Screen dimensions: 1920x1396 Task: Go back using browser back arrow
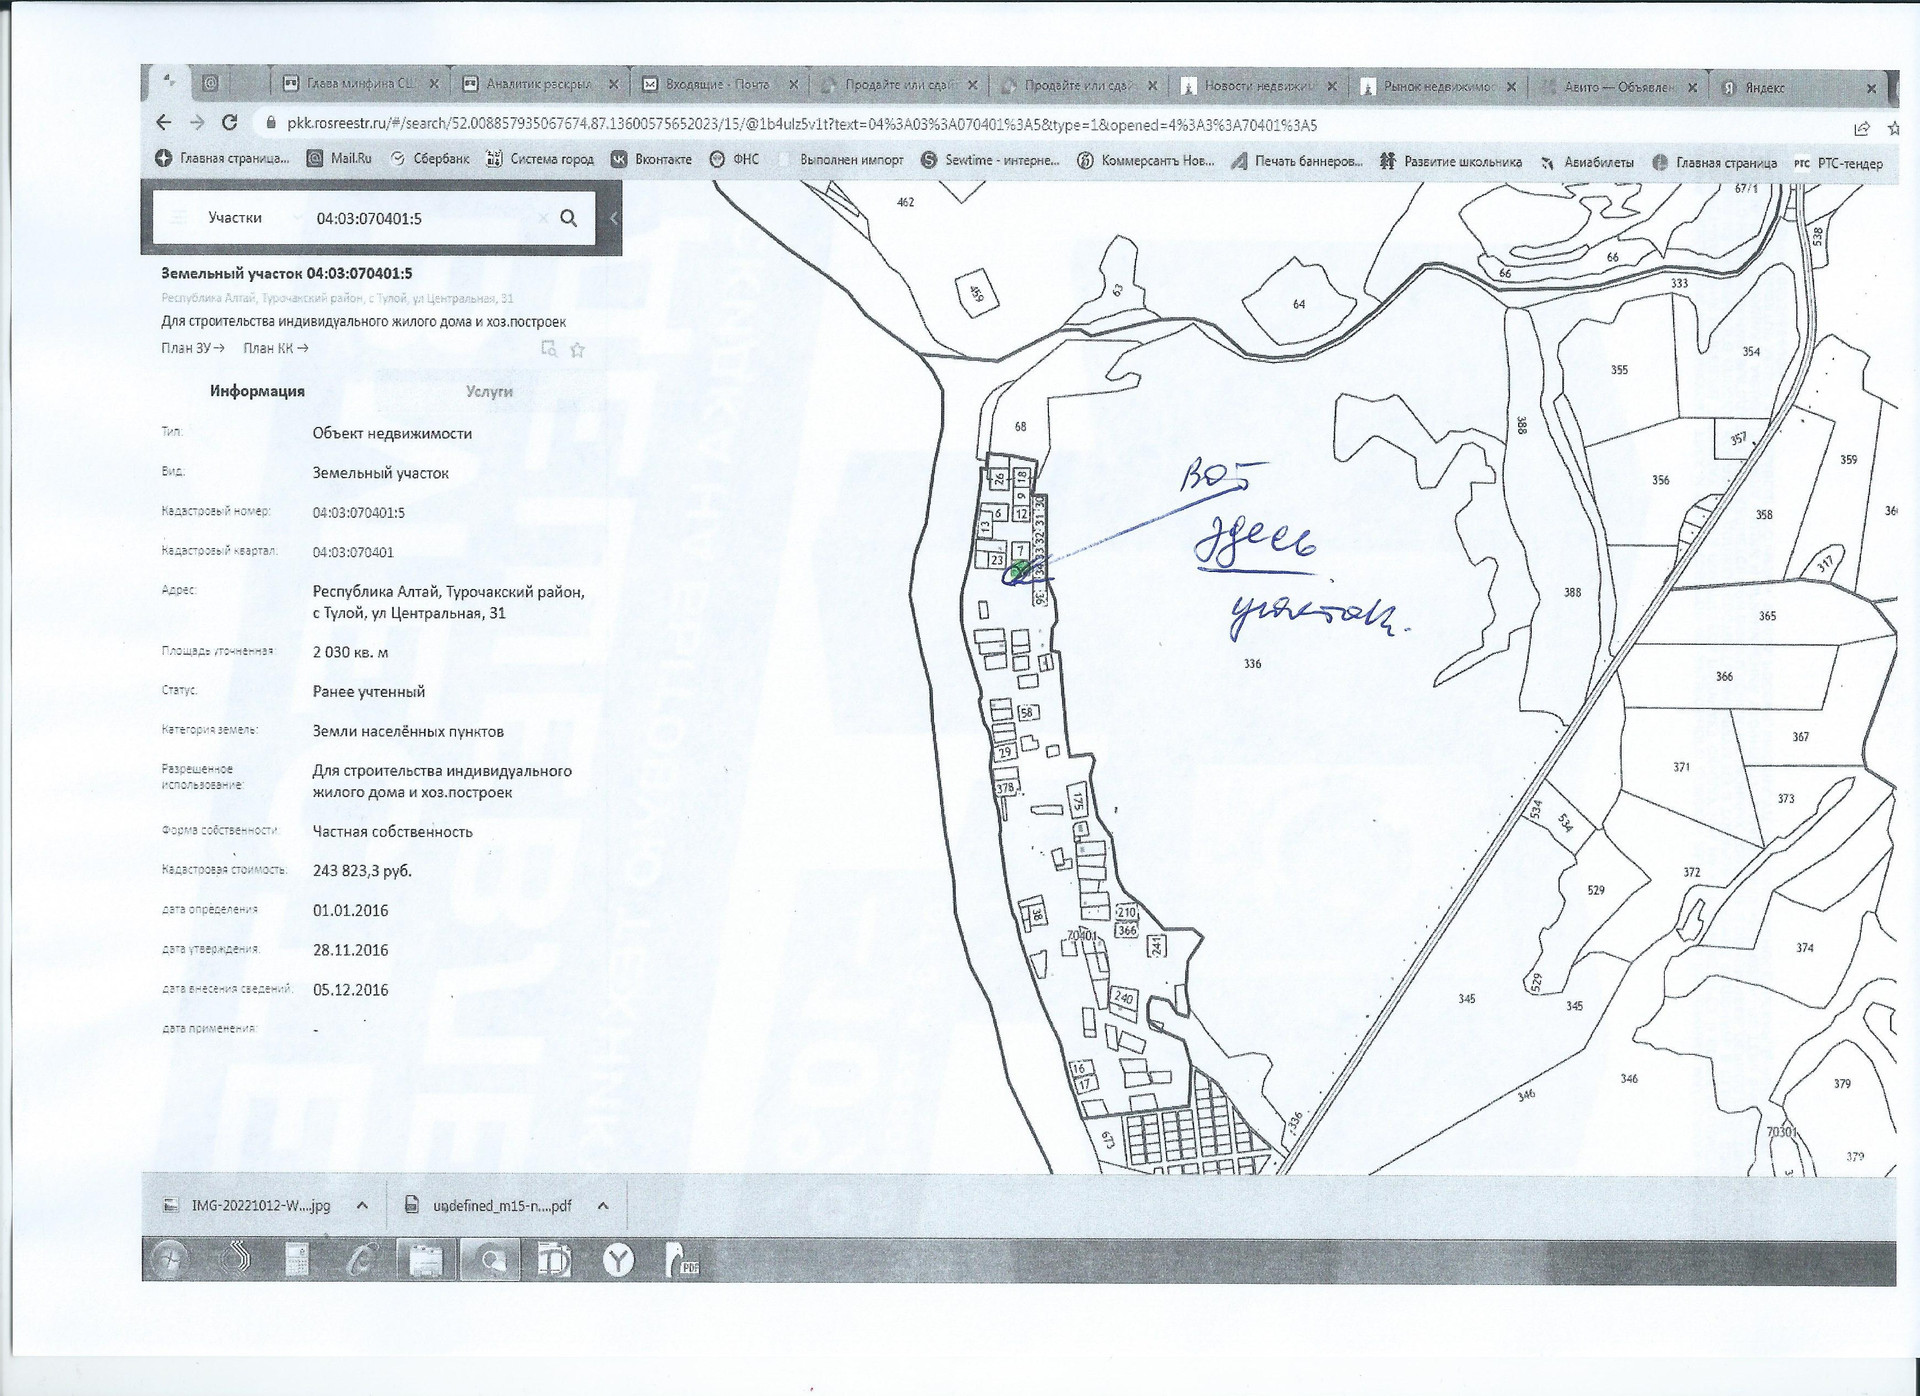pyautogui.click(x=165, y=123)
